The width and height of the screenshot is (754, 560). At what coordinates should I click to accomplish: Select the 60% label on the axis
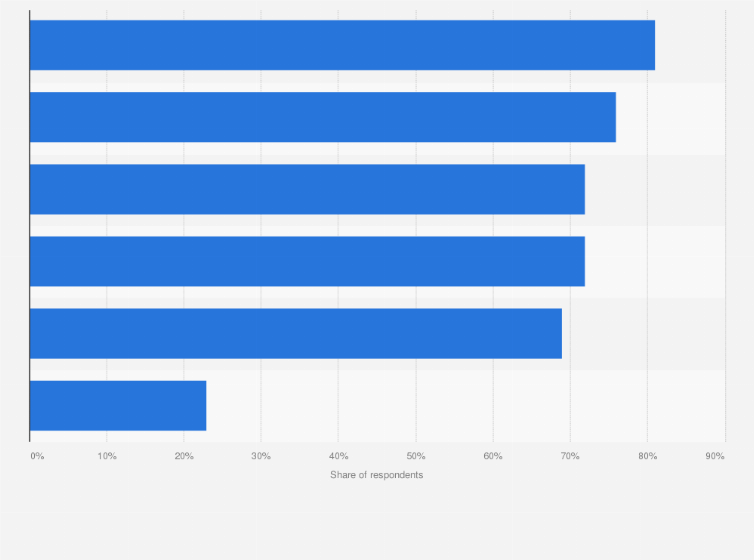coord(493,456)
